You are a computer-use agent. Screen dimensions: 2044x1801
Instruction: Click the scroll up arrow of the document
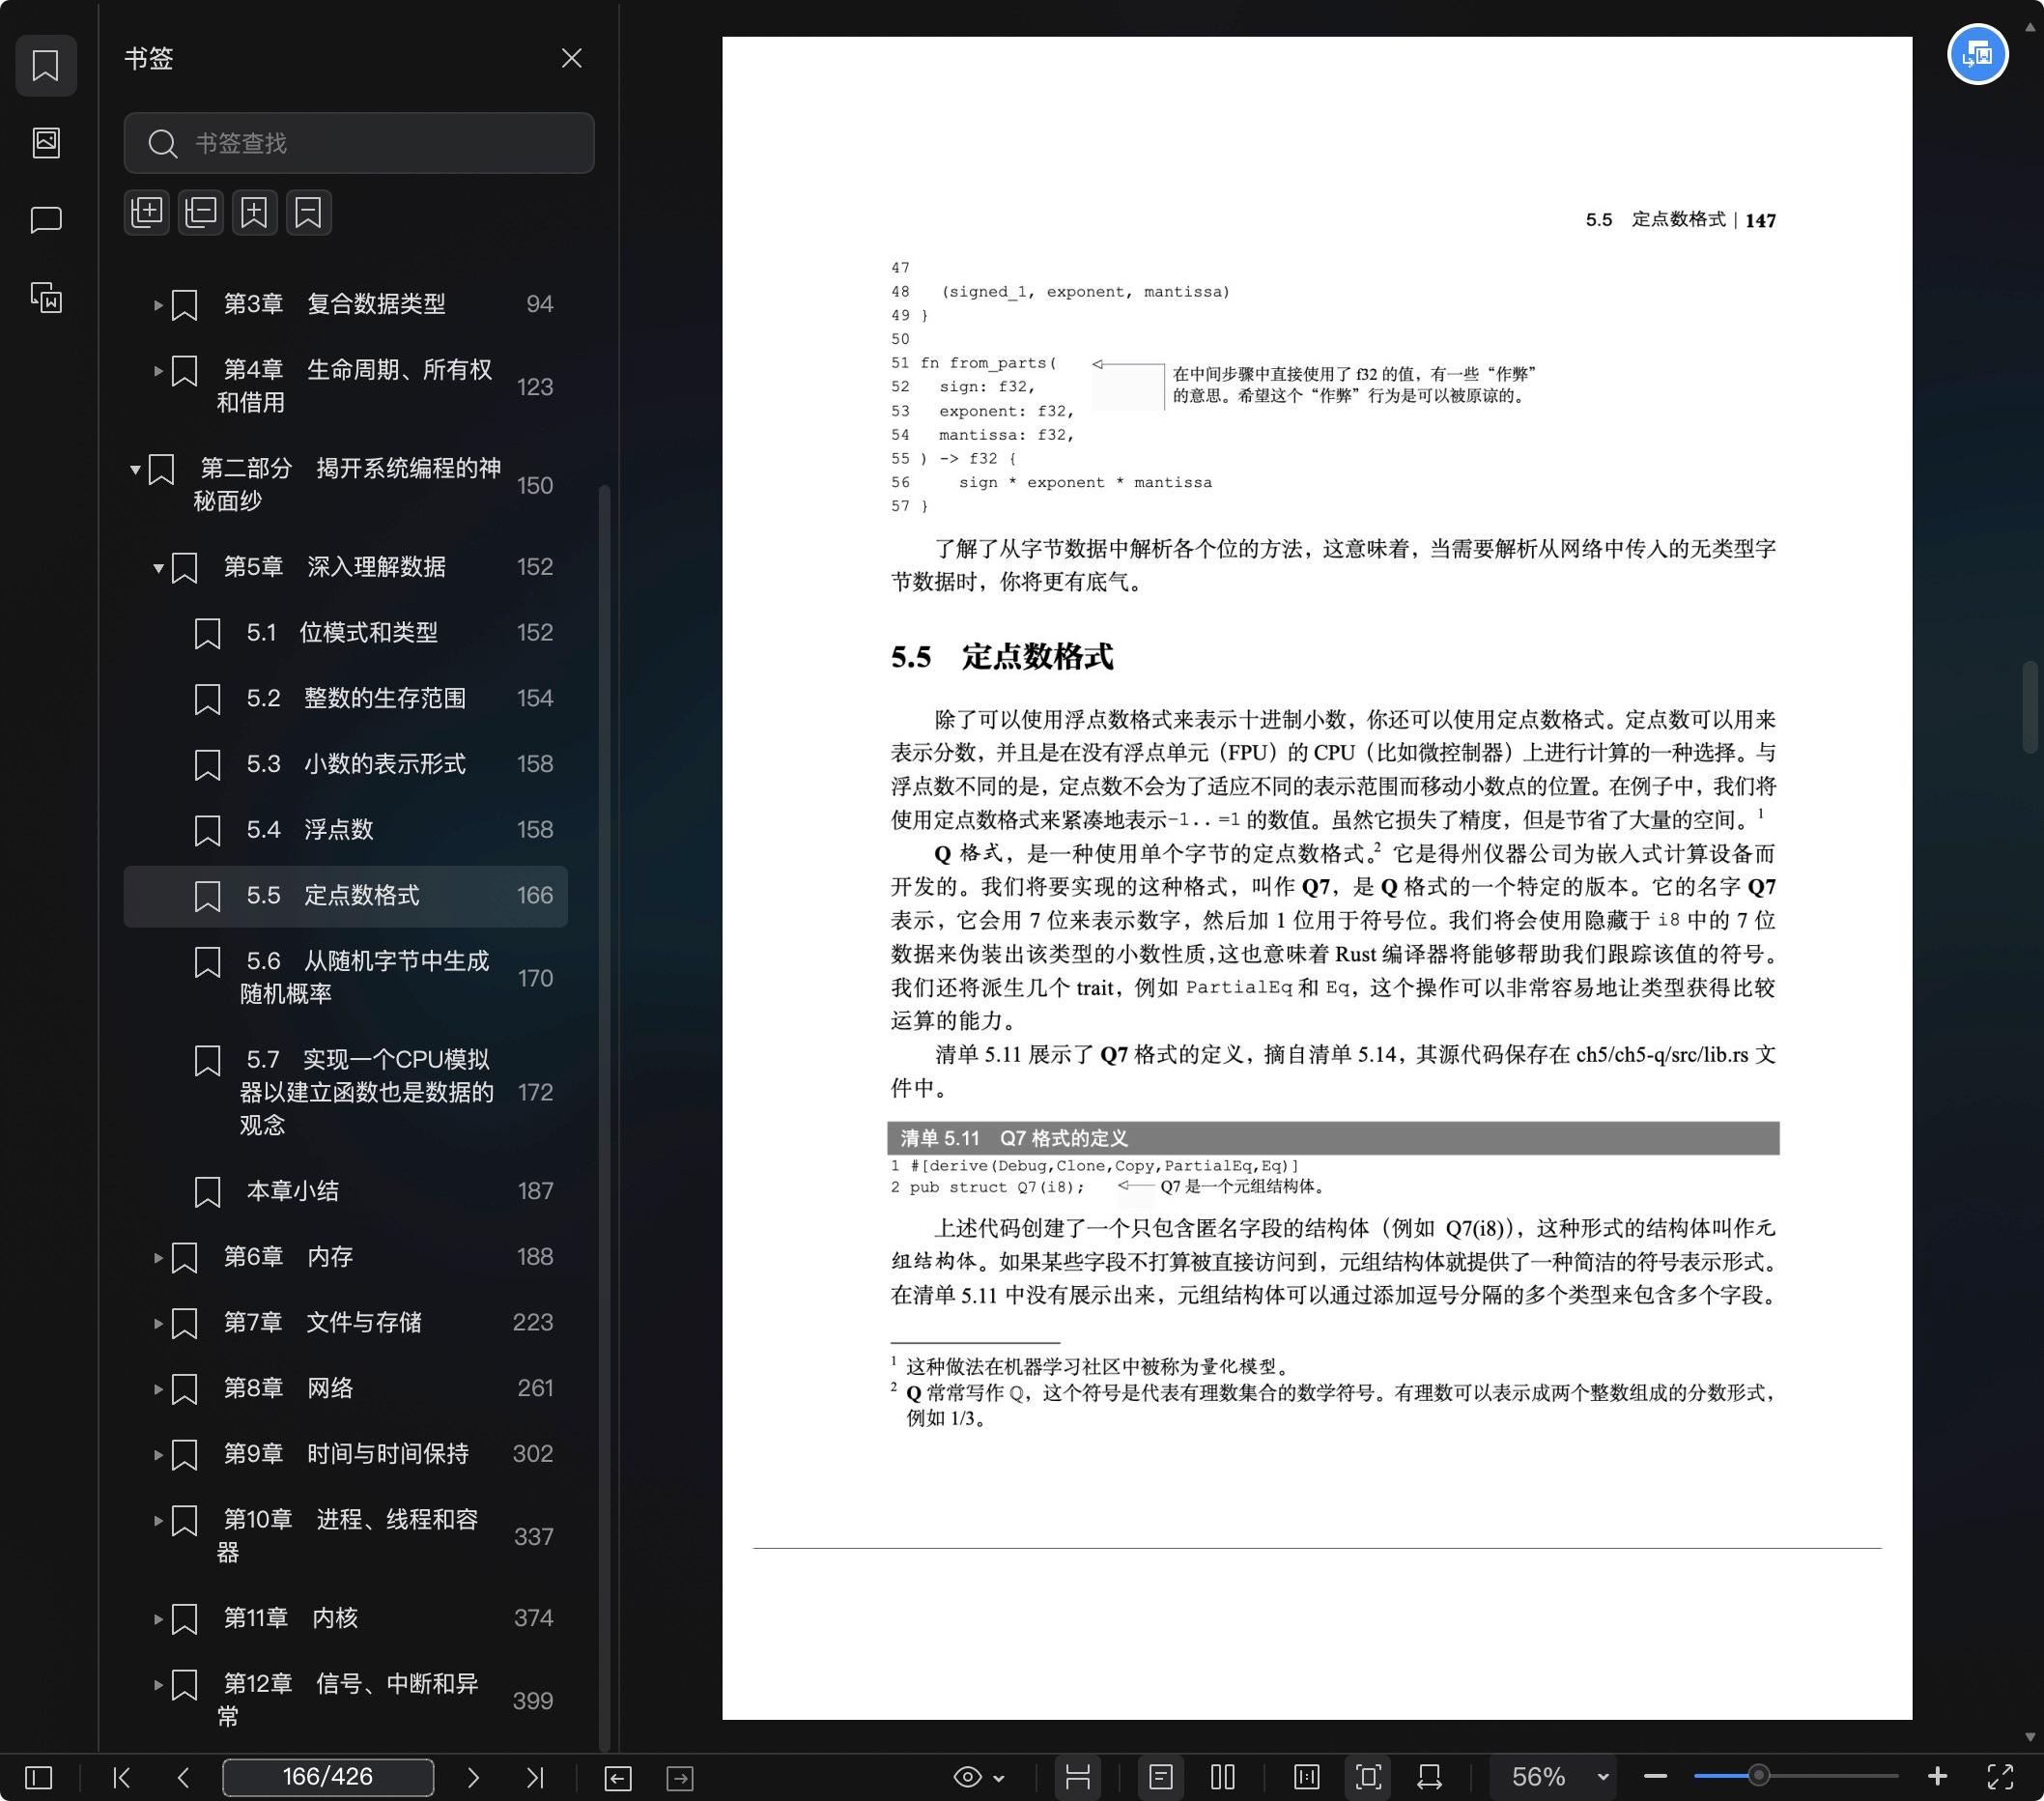pos(2030,28)
